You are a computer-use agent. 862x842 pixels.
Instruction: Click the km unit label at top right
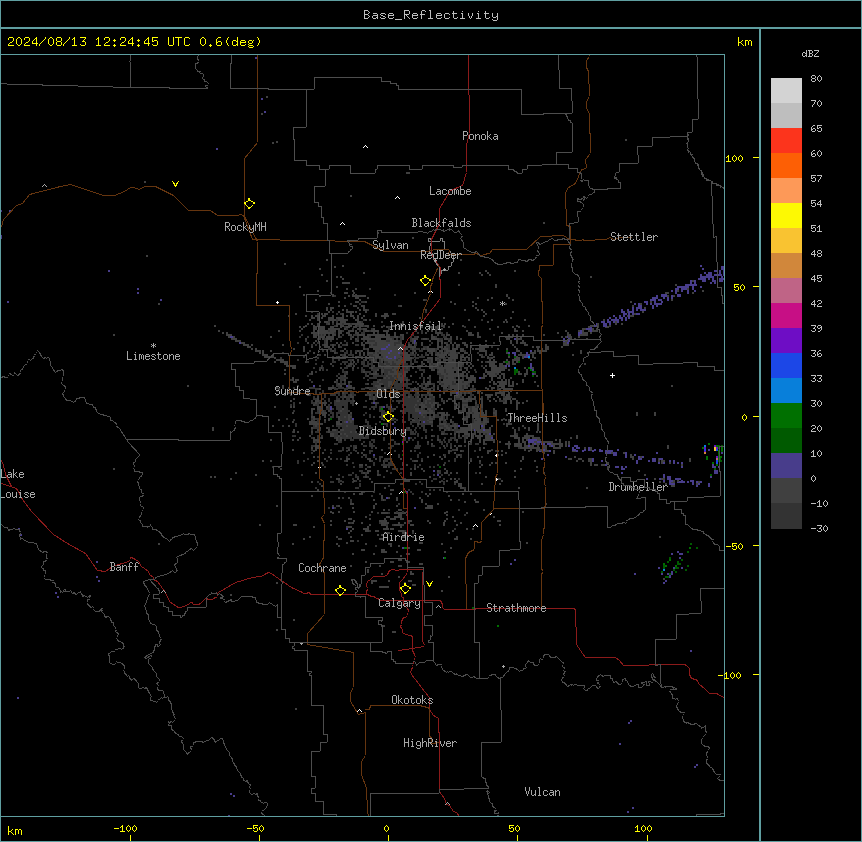click(x=744, y=42)
